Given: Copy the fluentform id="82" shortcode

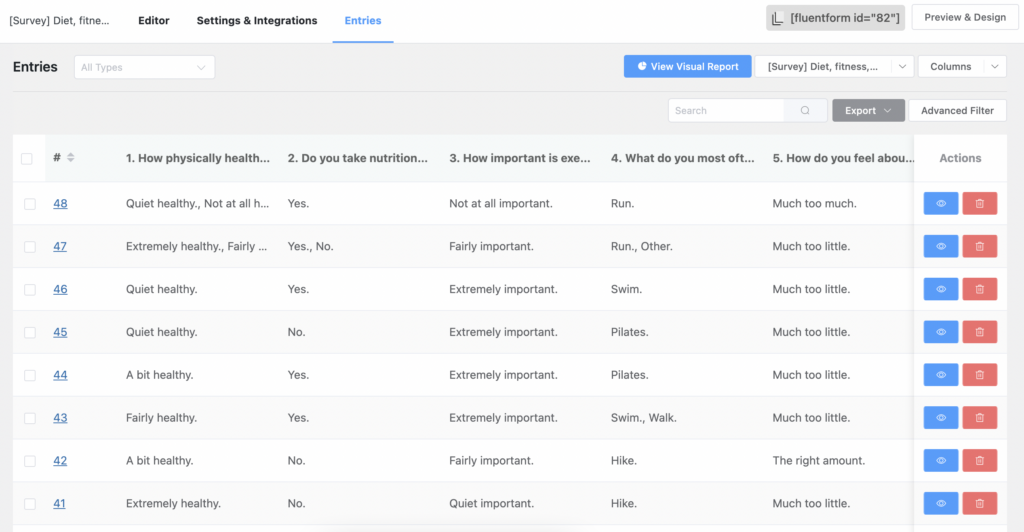Looking at the screenshot, I should (835, 18).
